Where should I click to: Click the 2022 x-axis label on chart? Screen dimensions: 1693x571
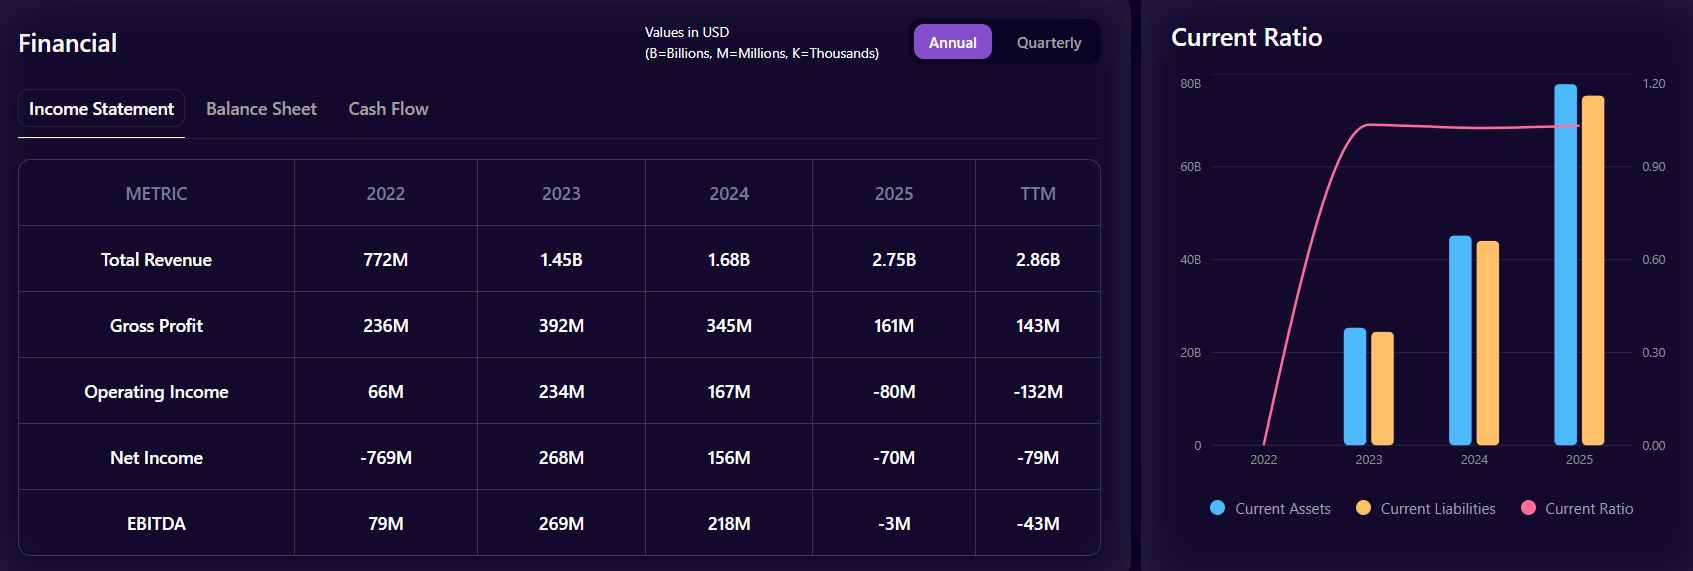pos(1263,460)
